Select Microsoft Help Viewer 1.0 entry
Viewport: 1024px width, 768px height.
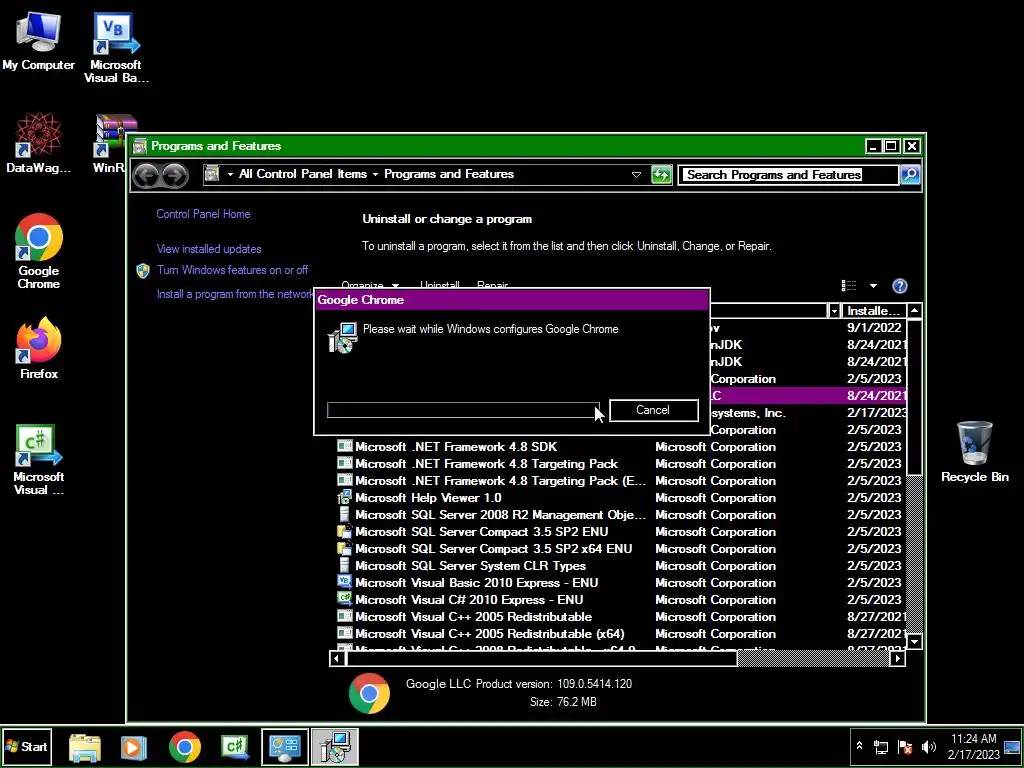click(618, 498)
